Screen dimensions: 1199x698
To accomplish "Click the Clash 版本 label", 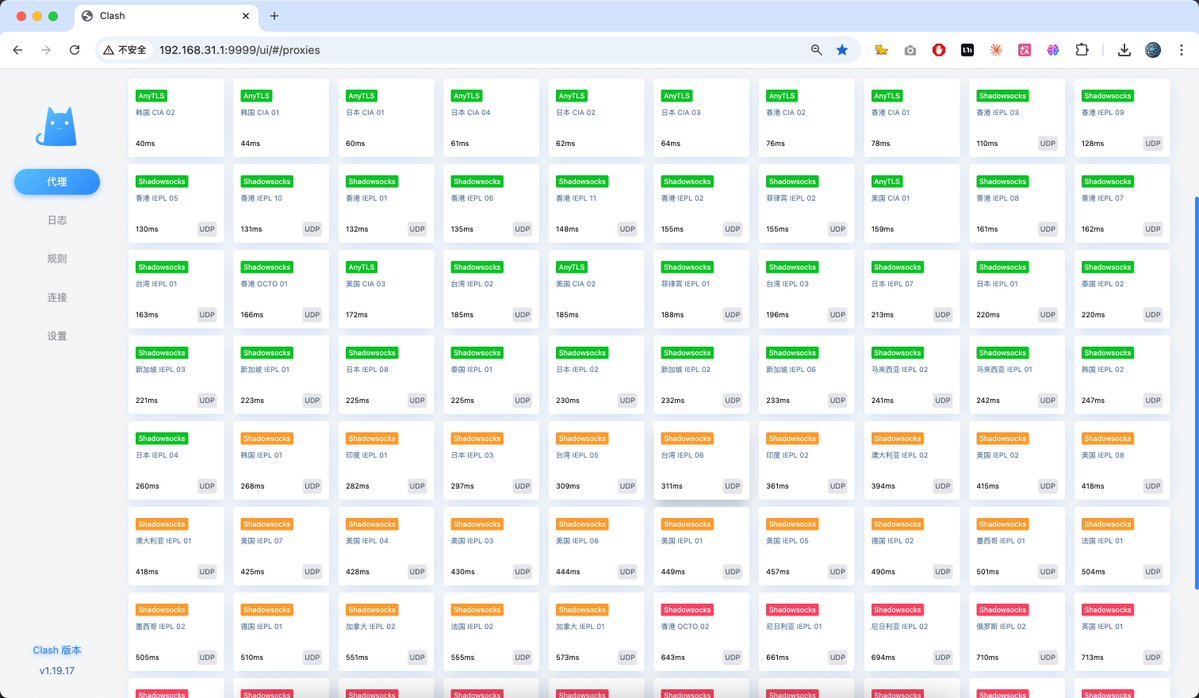I will 57,650.
